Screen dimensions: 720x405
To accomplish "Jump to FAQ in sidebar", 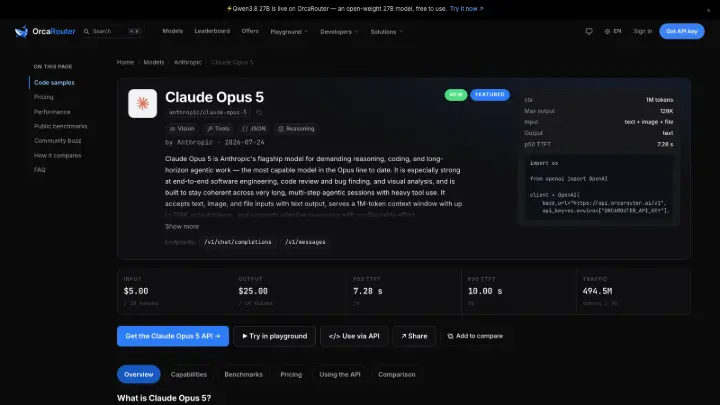I will (39, 170).
